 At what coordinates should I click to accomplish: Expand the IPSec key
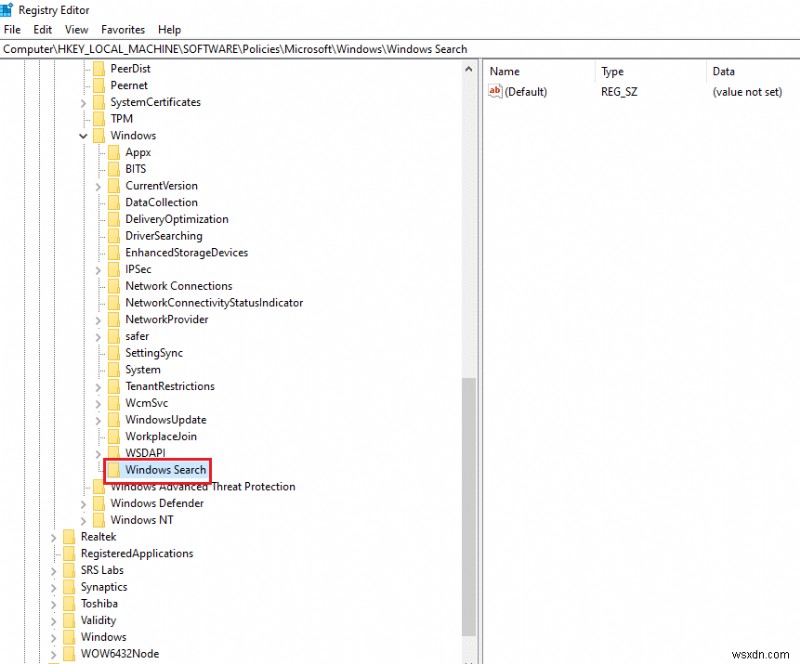click(98, 270)
